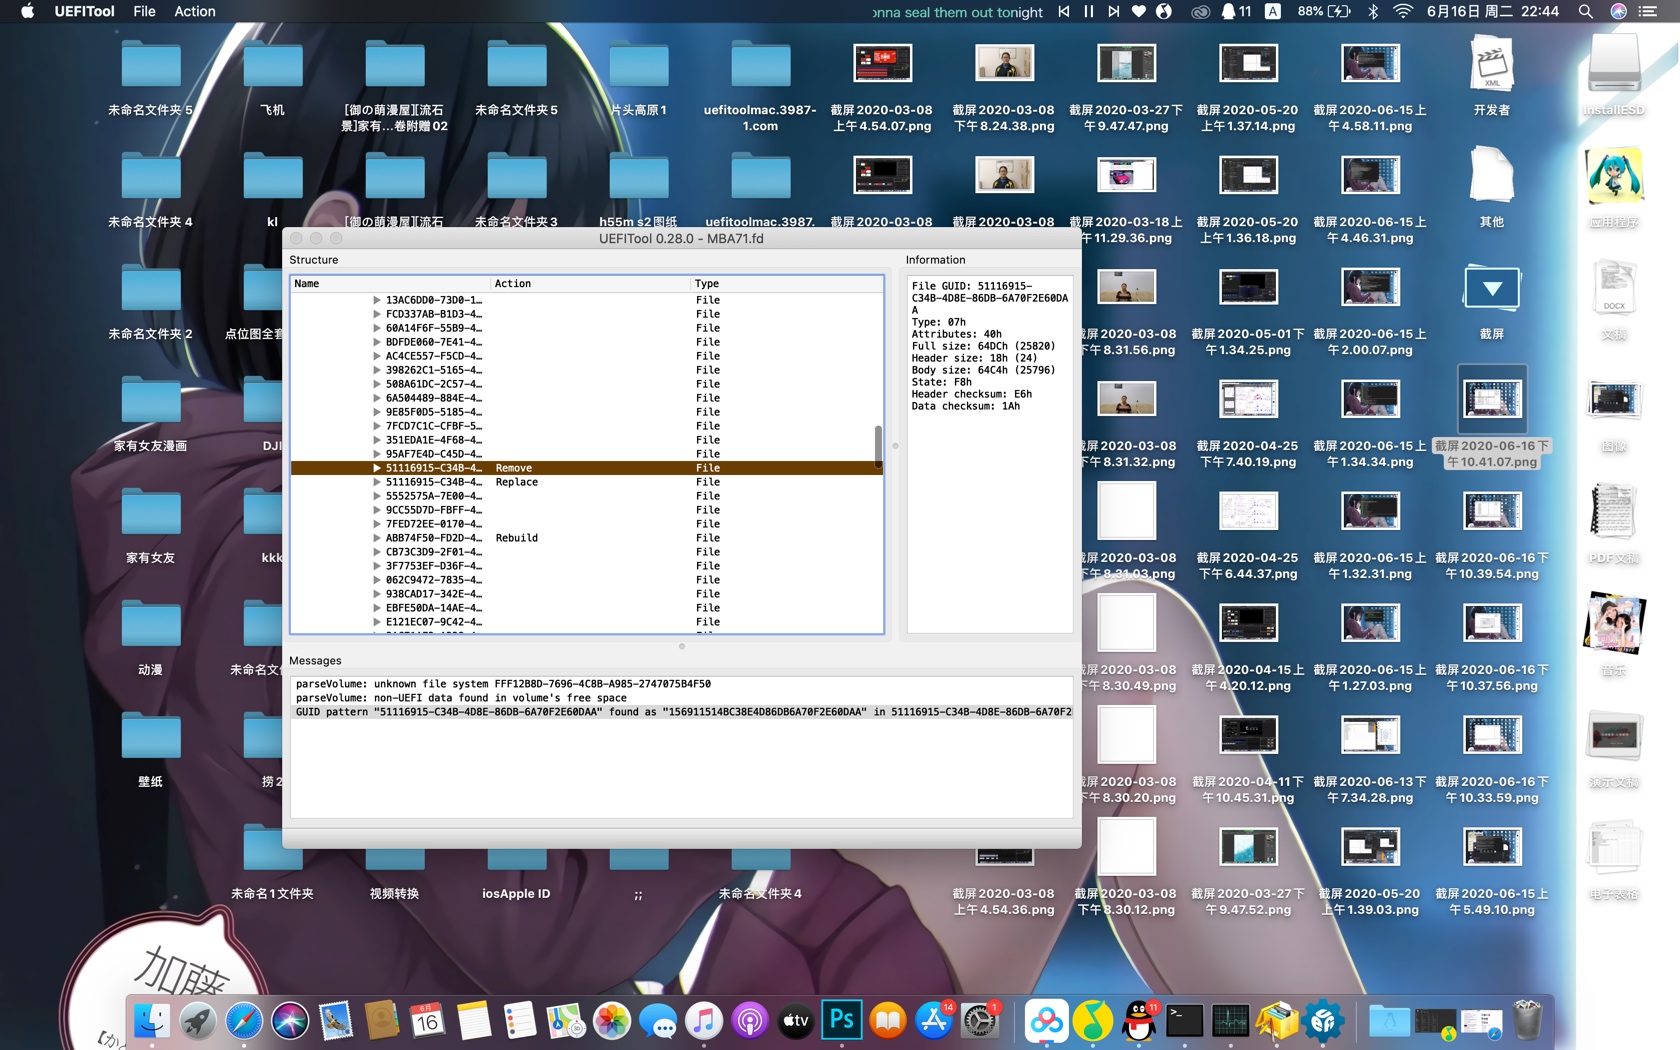The width and height of the screenshot is (1680, 1050).
Task: Pause the music from menu bar
Action: click(x=1089, y=11)
